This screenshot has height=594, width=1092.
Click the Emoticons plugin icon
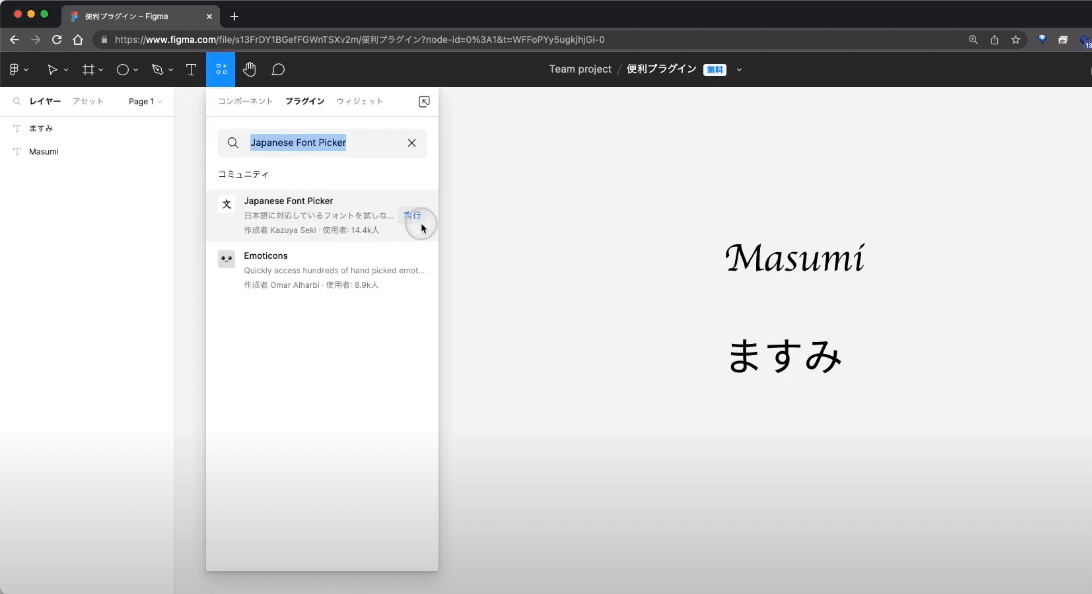coord(226,259)
